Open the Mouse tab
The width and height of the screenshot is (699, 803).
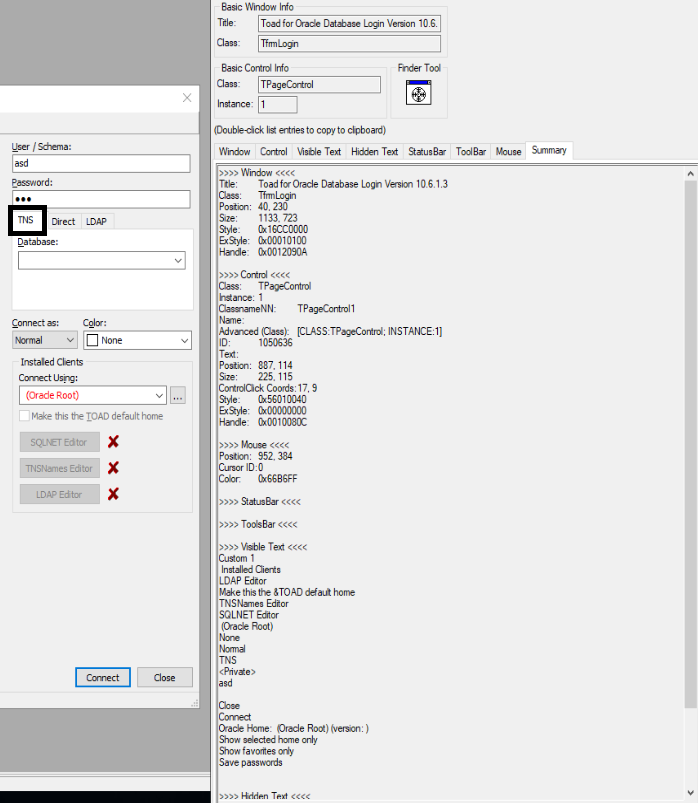tap(508, 152)
